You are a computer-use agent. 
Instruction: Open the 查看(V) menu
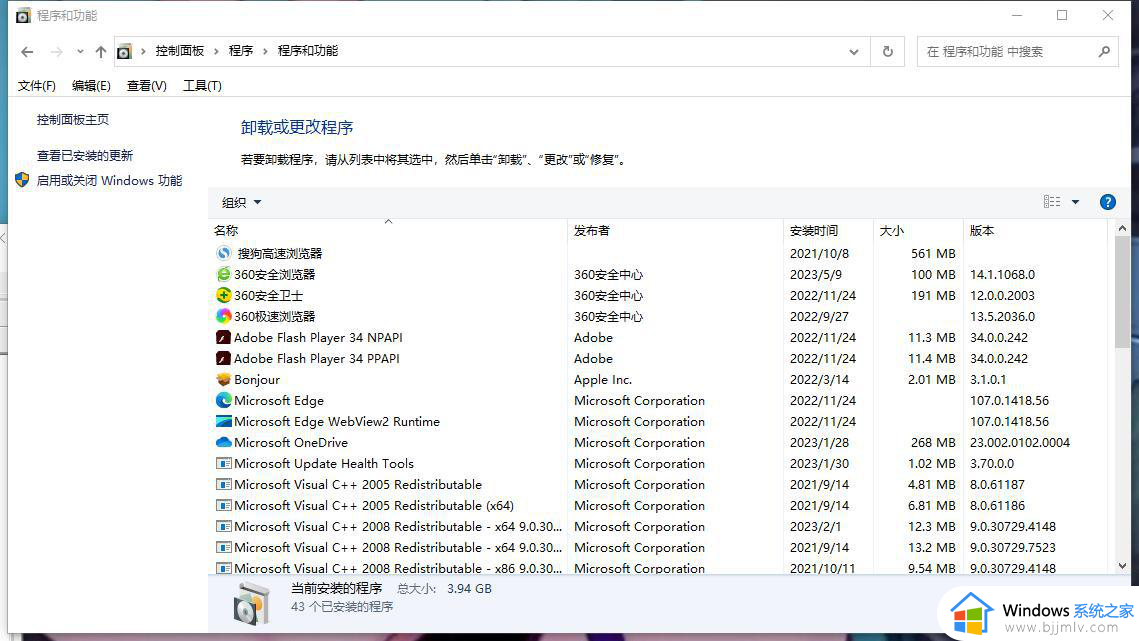click(x=146, y=86)
